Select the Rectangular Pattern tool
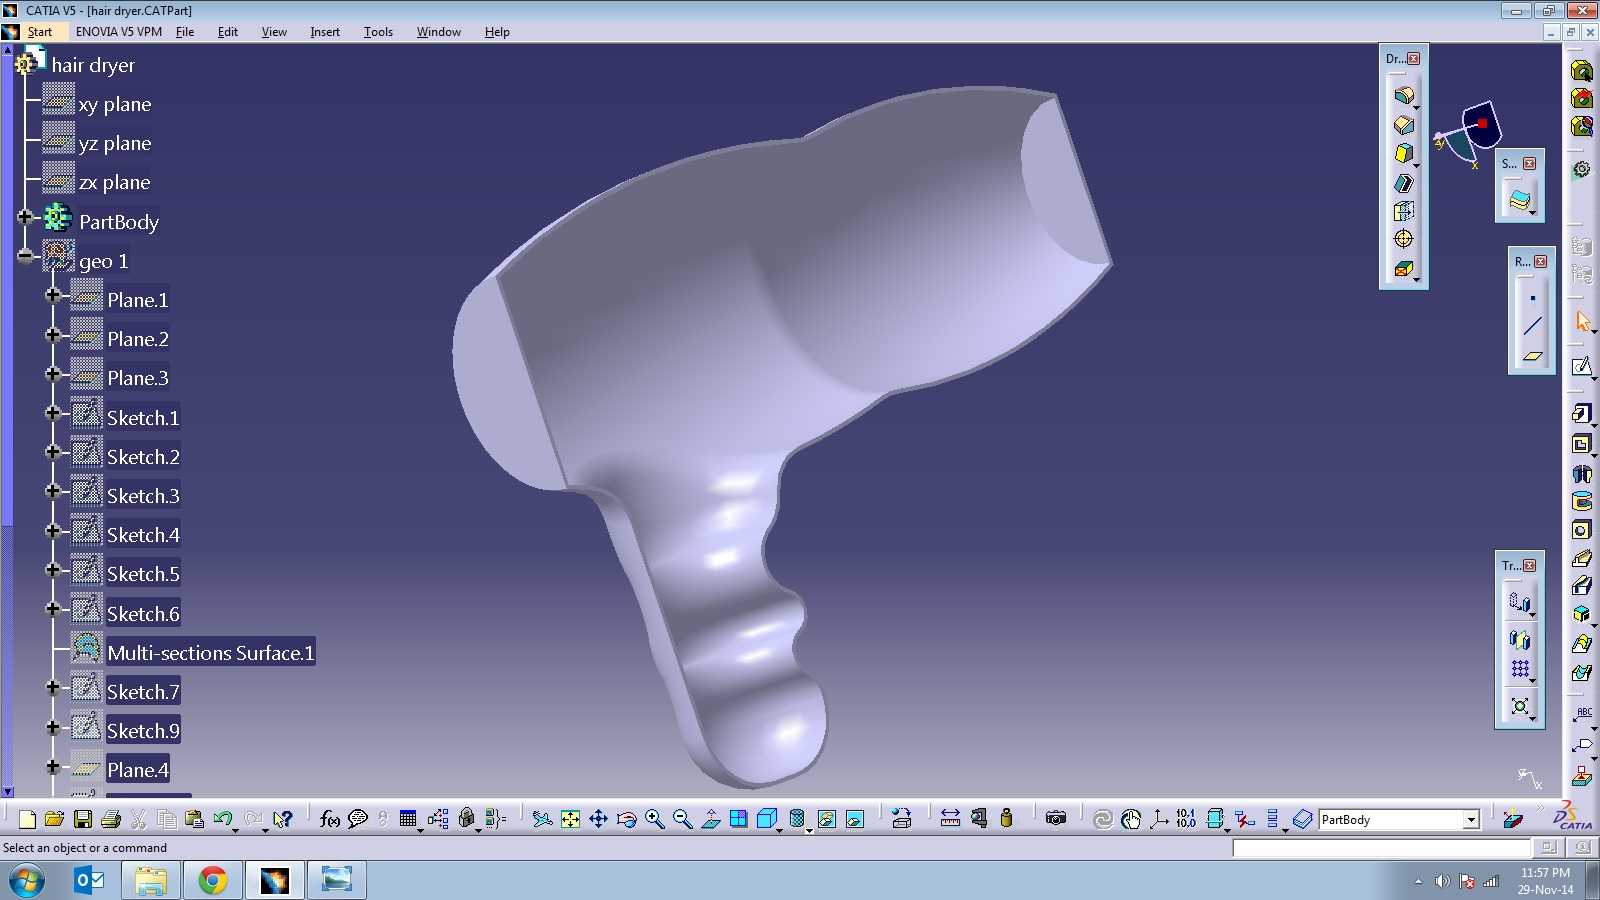The width and height of the screenshot is (1600, 900). pyautogui.click(x=1520, y=669)
